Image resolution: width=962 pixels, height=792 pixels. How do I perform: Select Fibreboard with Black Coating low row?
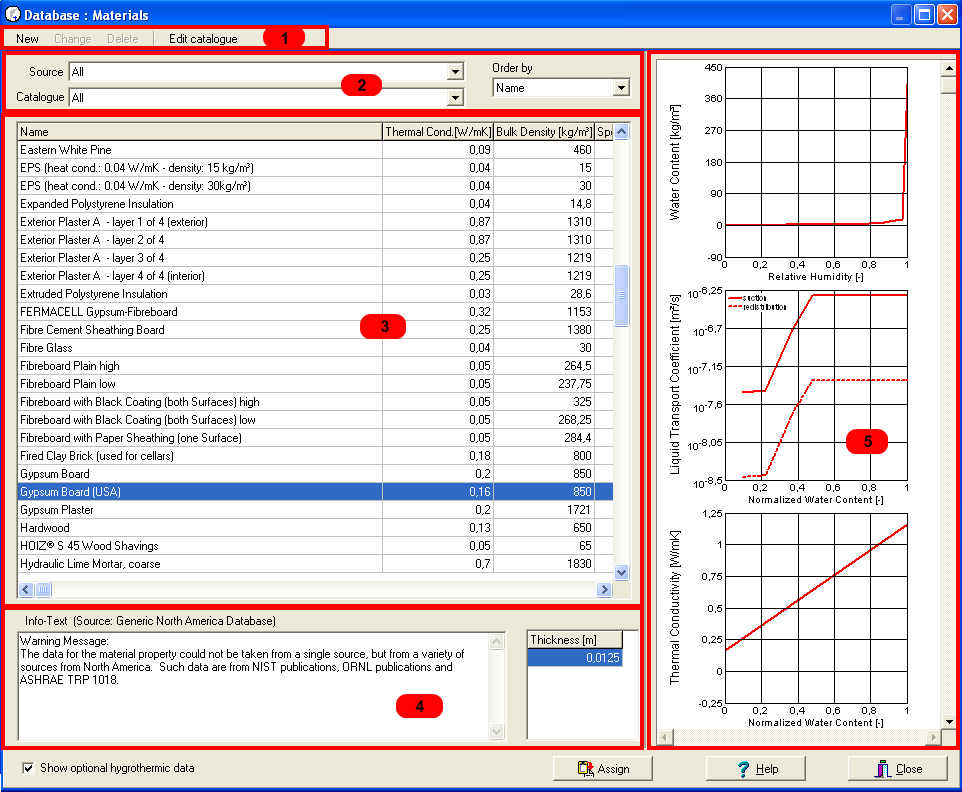(x=315, y=420)
